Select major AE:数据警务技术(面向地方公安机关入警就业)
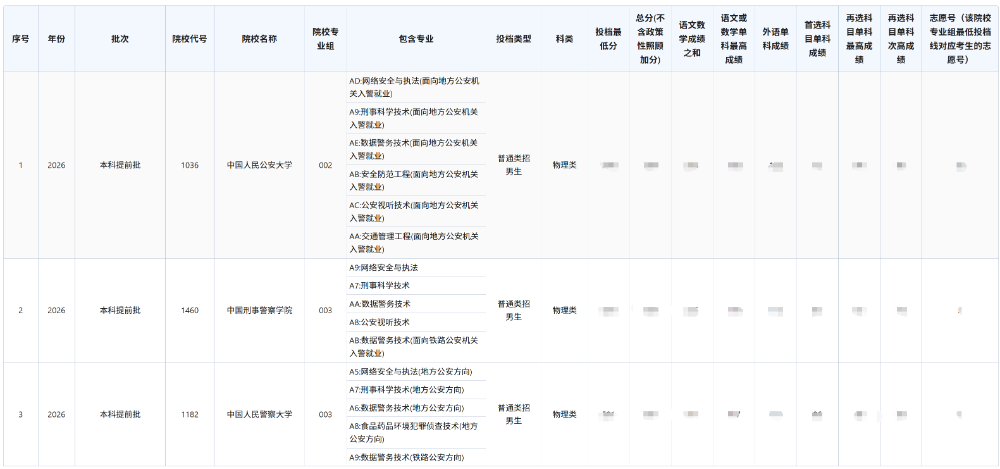The height and width of the screenshot is (469, 1000). click(x=416, y=149)
